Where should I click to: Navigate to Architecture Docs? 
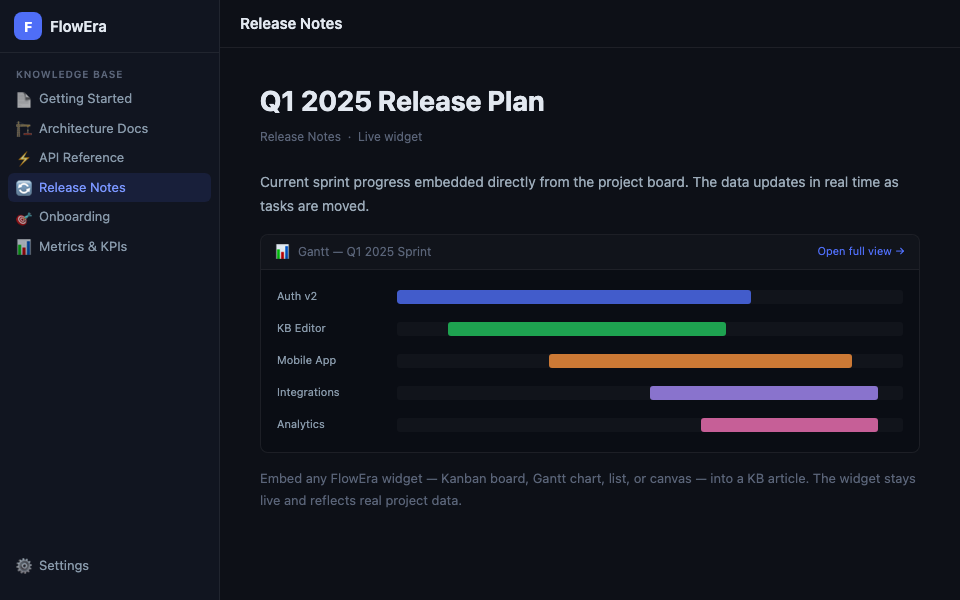(93, 129)
